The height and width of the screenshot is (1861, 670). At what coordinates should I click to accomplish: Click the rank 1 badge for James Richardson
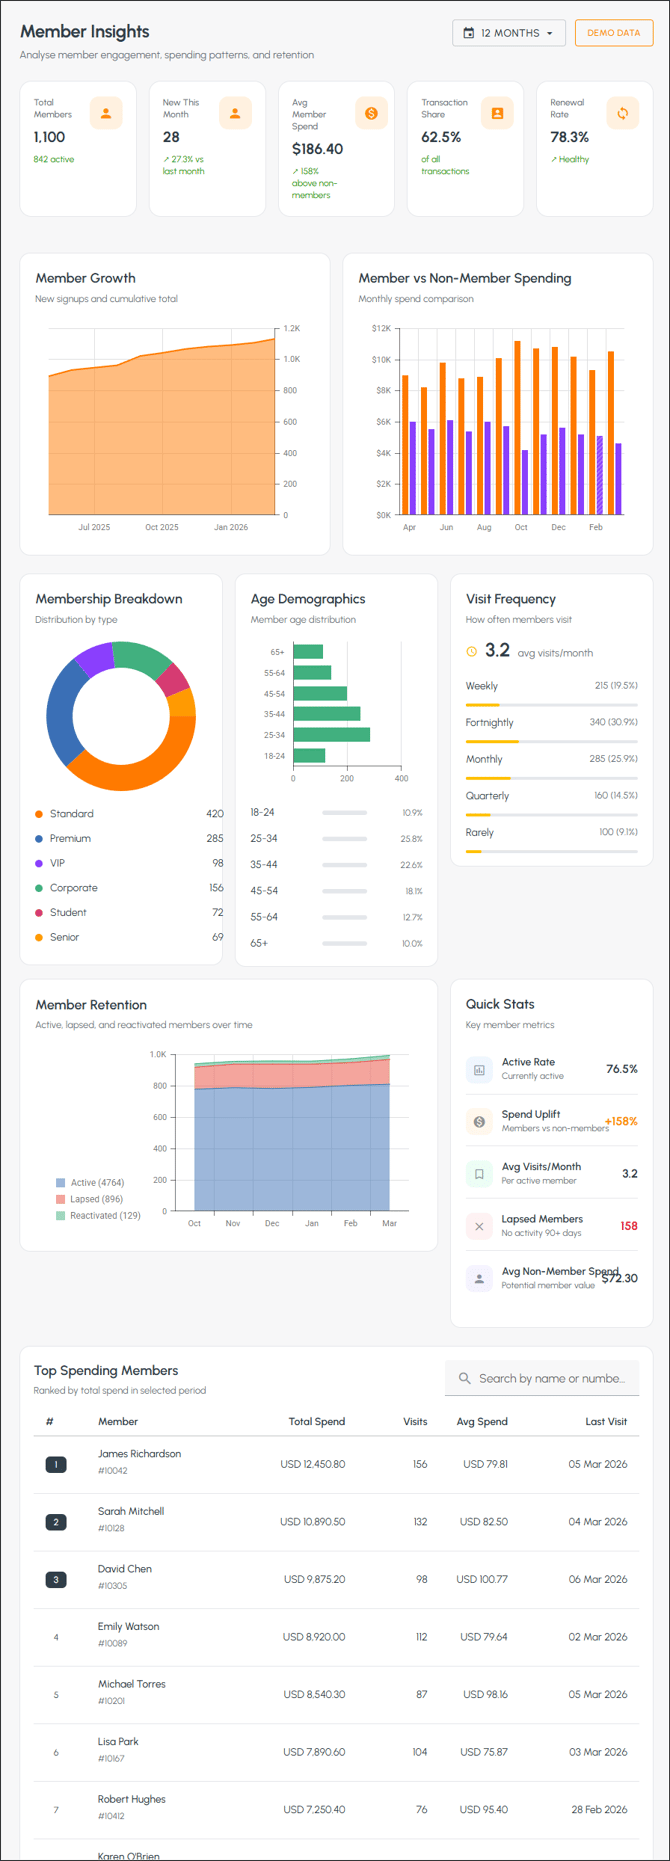[x=56, y=1465]
